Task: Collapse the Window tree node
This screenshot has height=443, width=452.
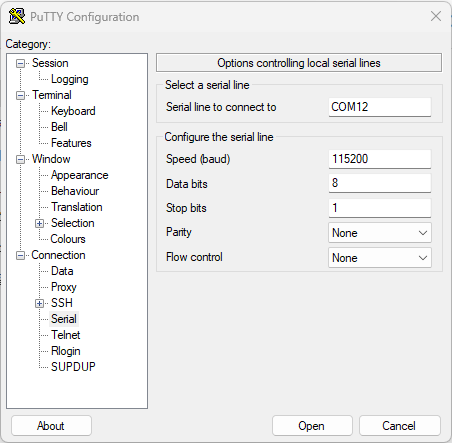Action: 21,159
